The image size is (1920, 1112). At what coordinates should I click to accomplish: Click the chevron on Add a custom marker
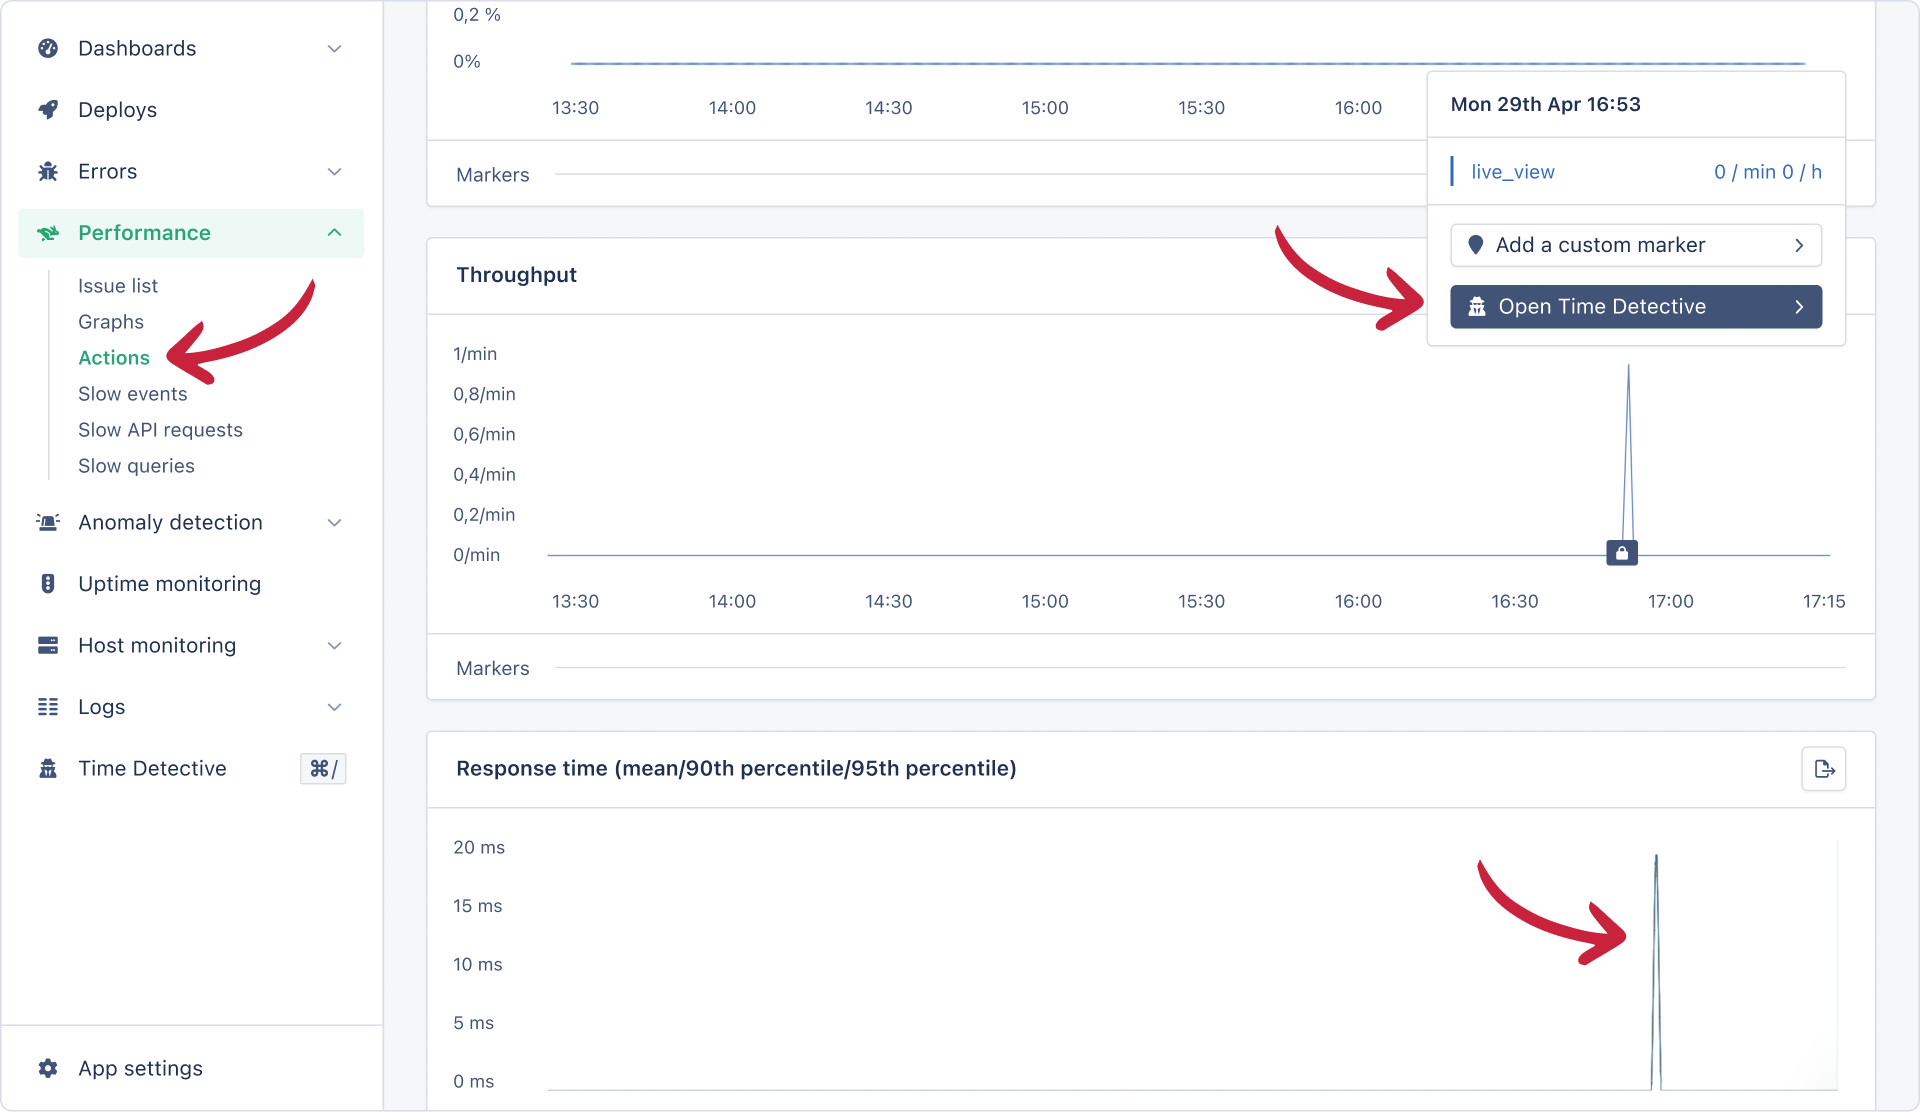pyautogui.click(x=1799, y=245)
